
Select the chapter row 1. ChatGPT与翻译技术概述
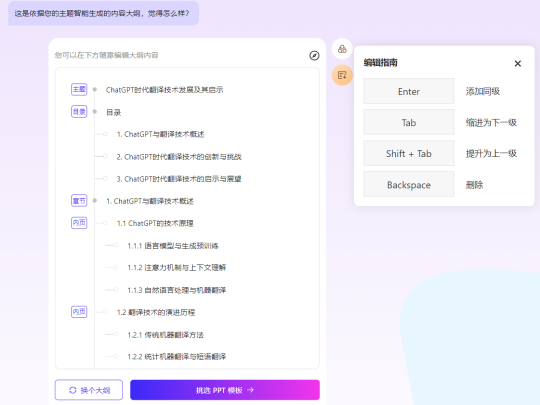(150, 201)
